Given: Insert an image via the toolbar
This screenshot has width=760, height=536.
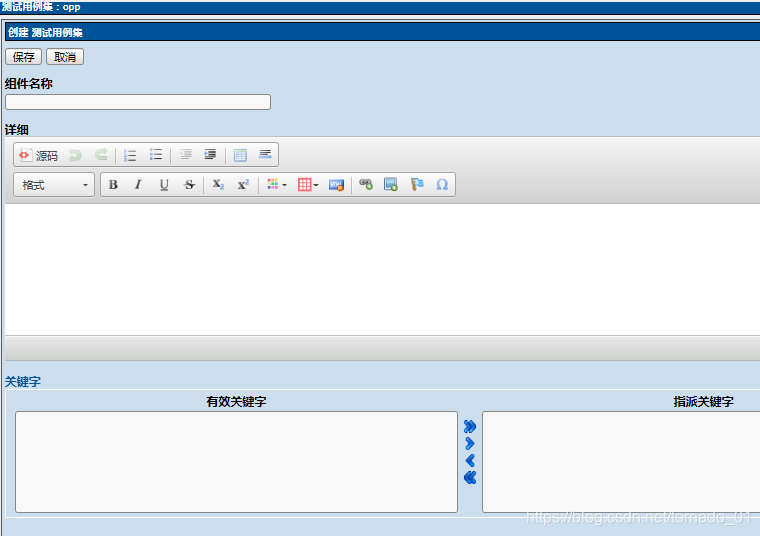Looking at the screenshot, I should click(391, 184).
